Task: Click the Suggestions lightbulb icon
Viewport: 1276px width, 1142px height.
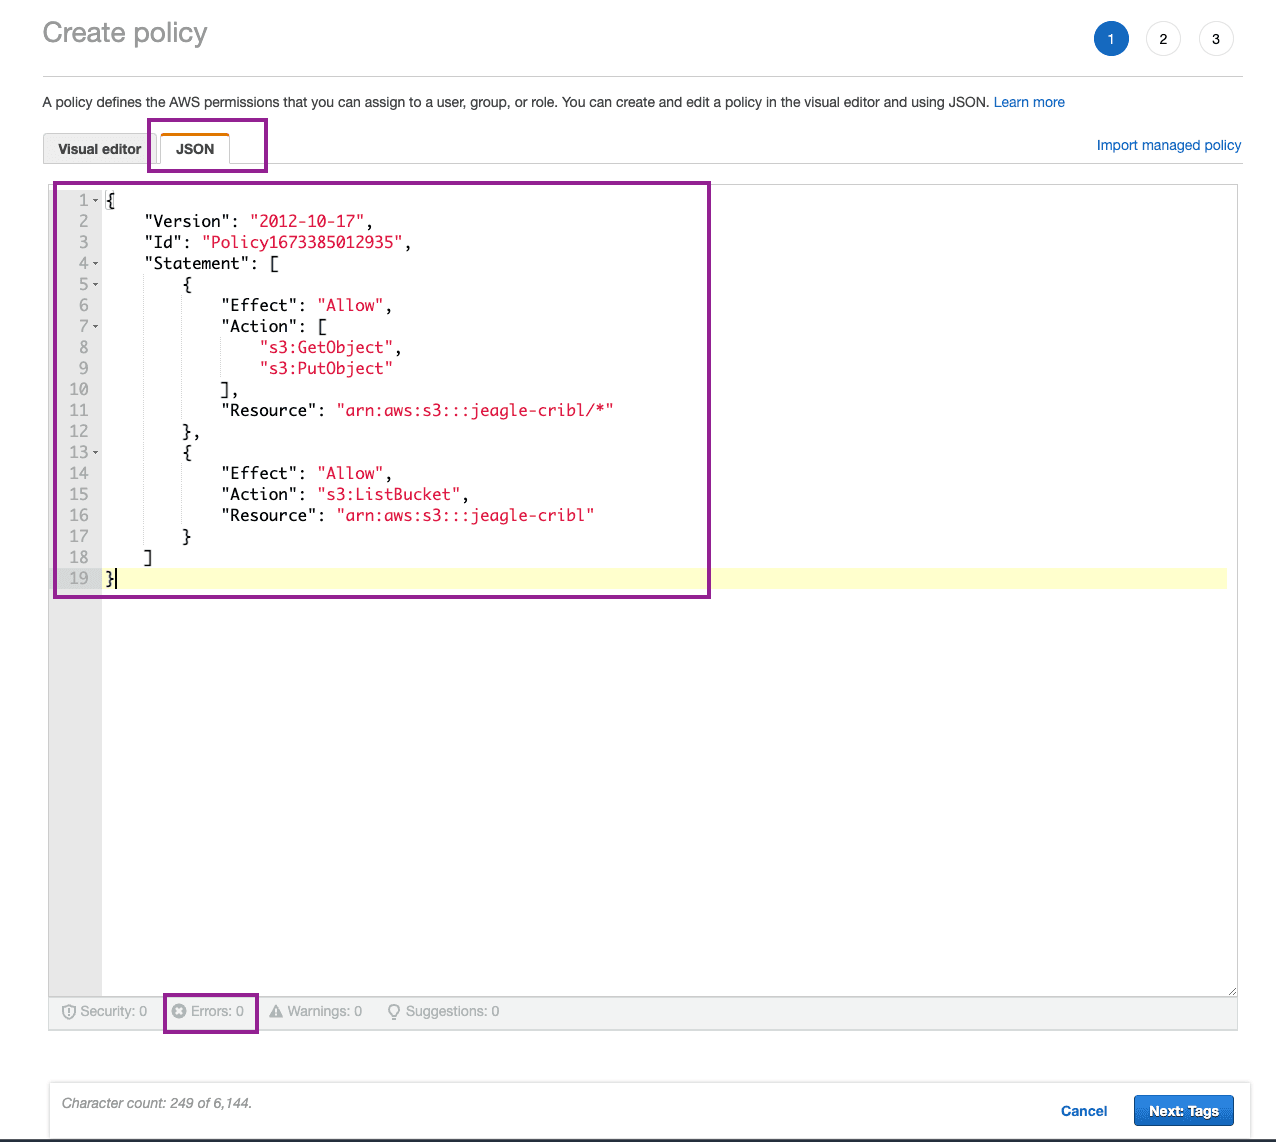Action: pos(394,1012)
